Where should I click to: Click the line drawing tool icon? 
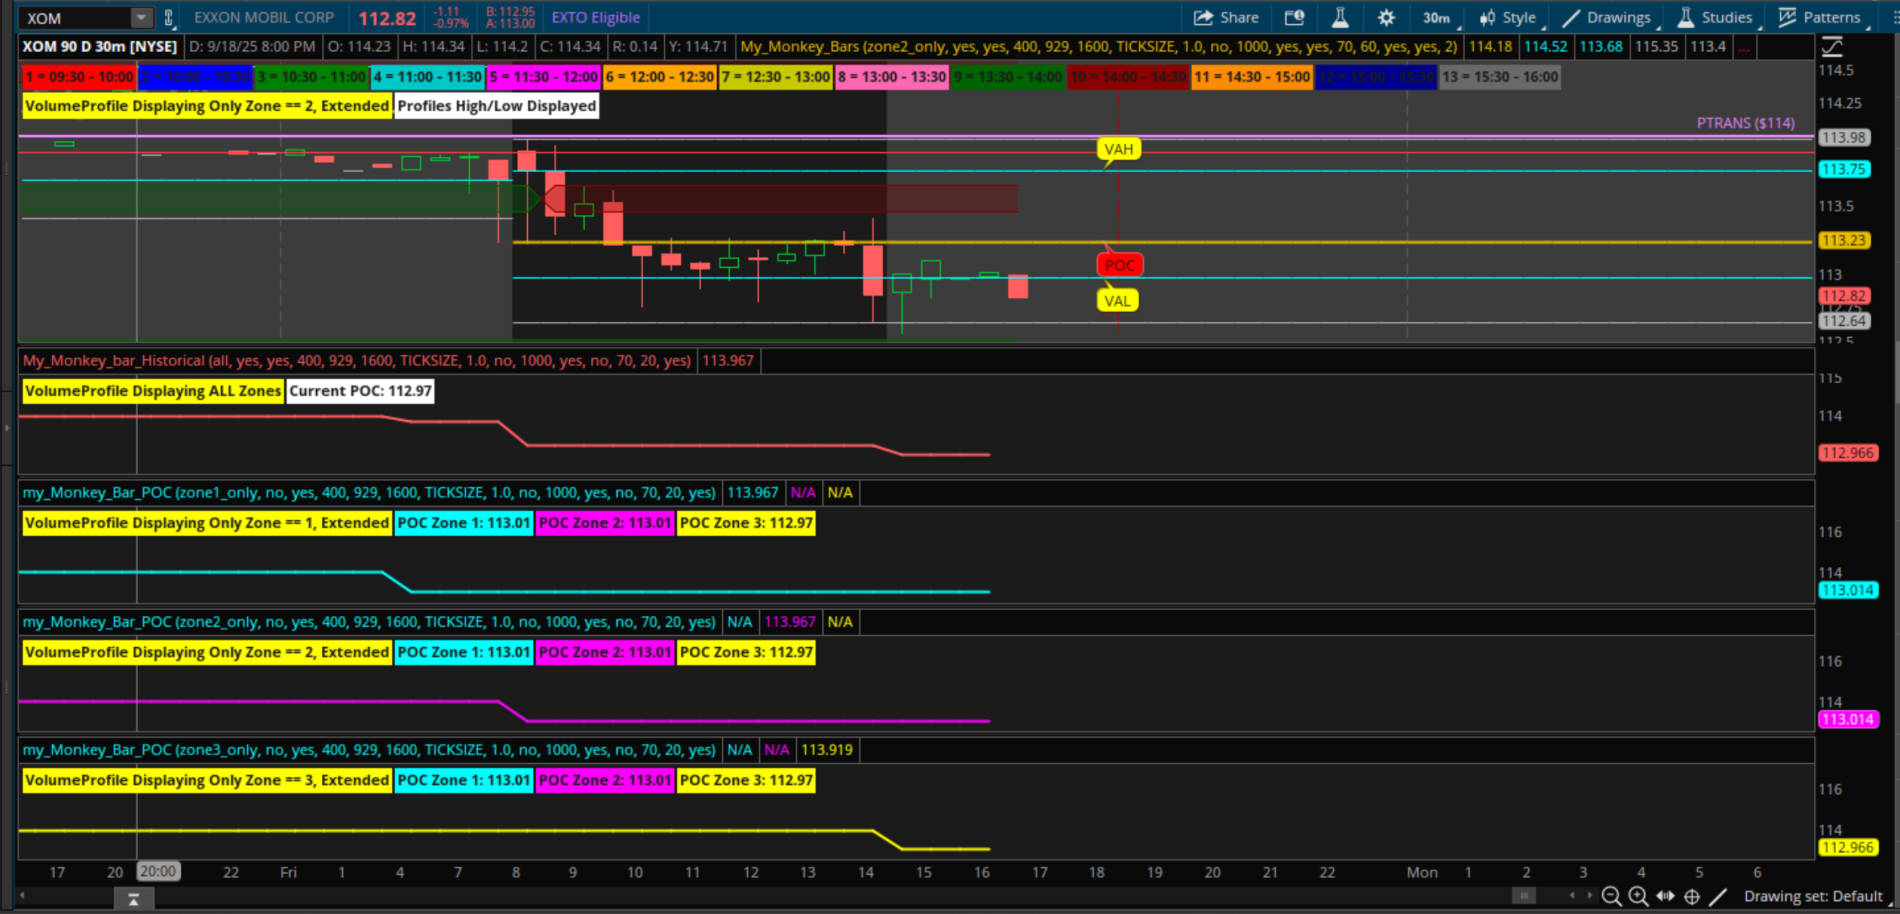tap(1718, 896)
